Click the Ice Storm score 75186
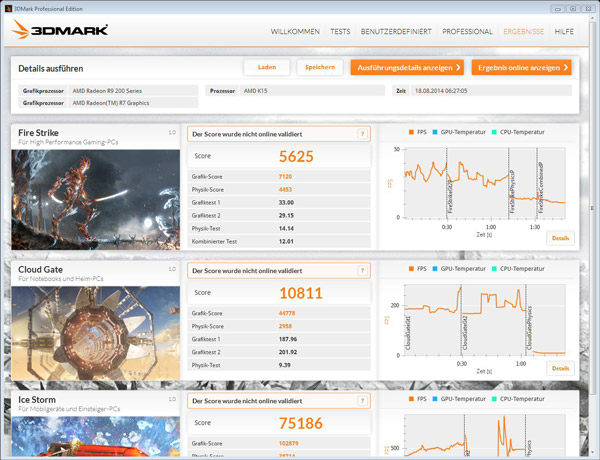The width and height of the screenshot is (600, 460). click(301, 423)
